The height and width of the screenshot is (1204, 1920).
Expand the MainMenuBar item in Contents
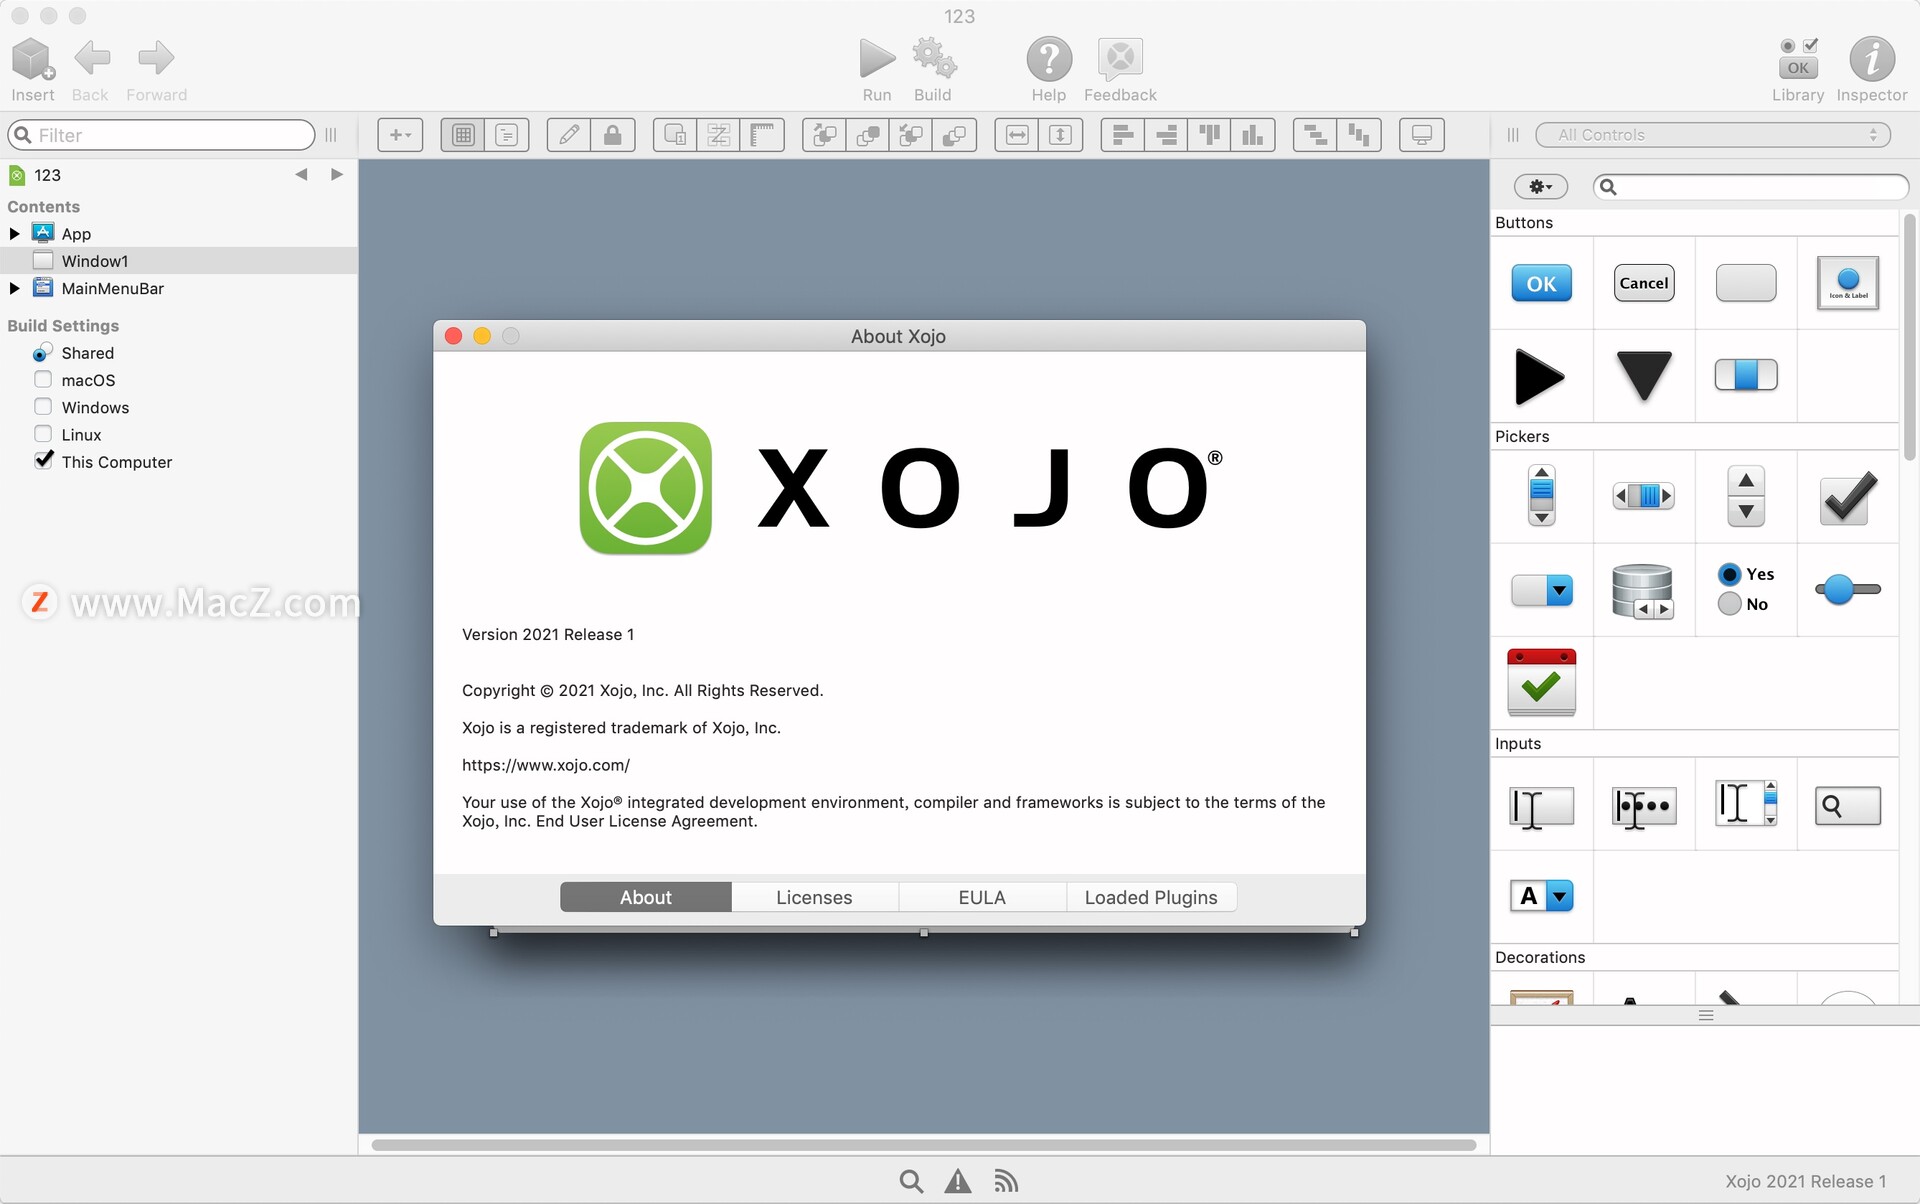tap(14, 288)
